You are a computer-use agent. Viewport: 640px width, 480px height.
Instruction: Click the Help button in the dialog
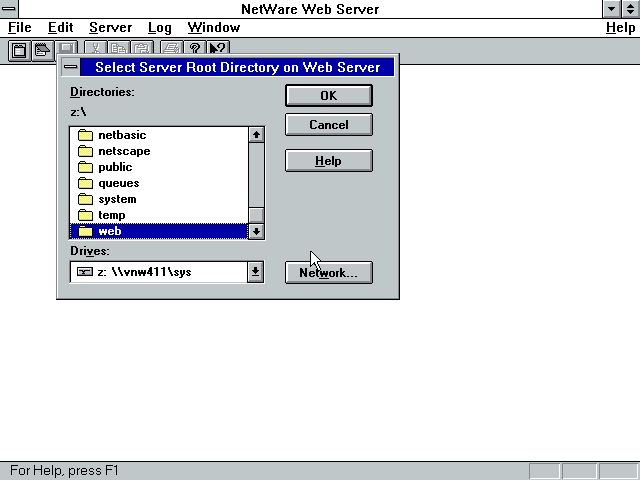pos(329,161)
